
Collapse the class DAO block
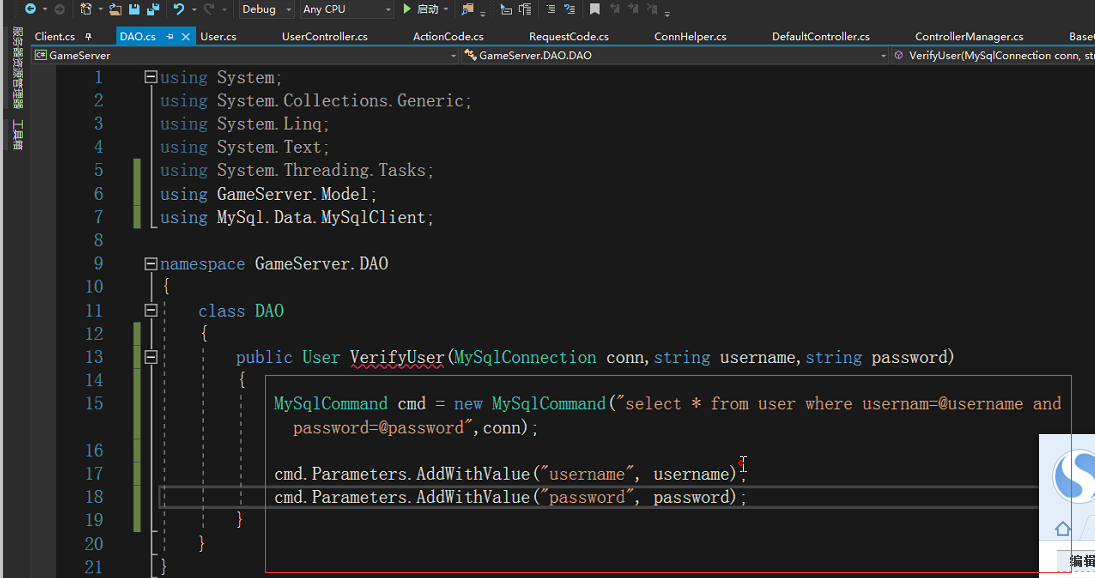tap(151, 310)
